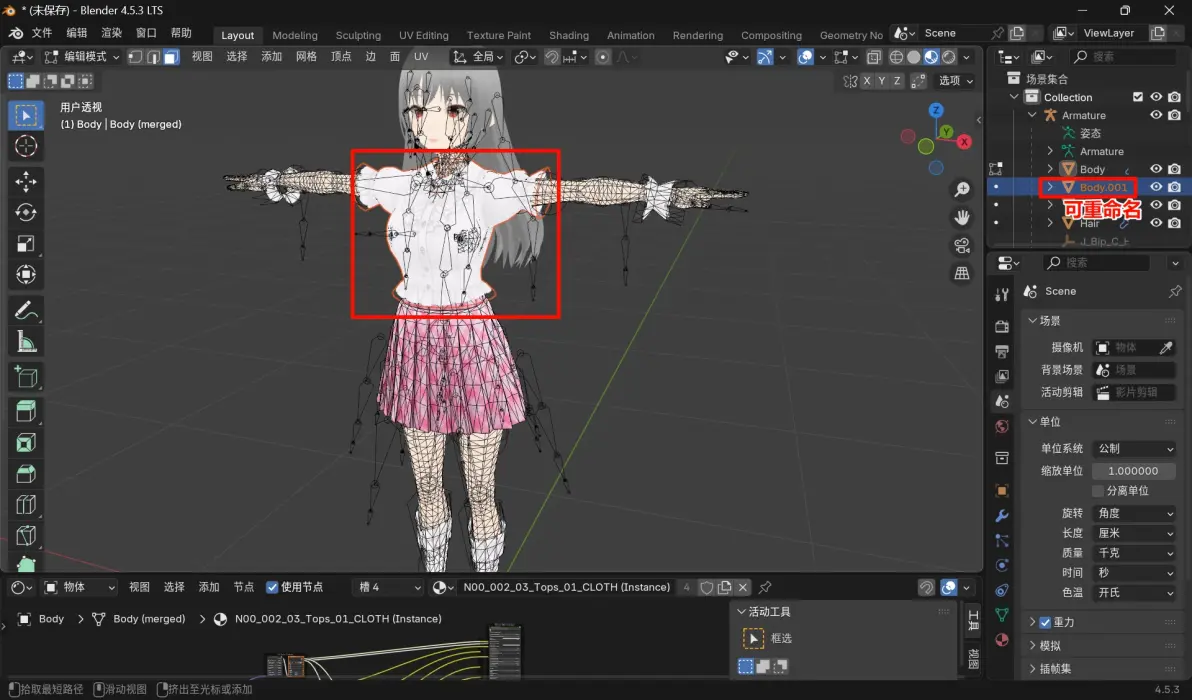The height and width of the screenshot is (700, 1192).
Task: Open 质量 千克 dropdown
Action: click(1134, 553)
